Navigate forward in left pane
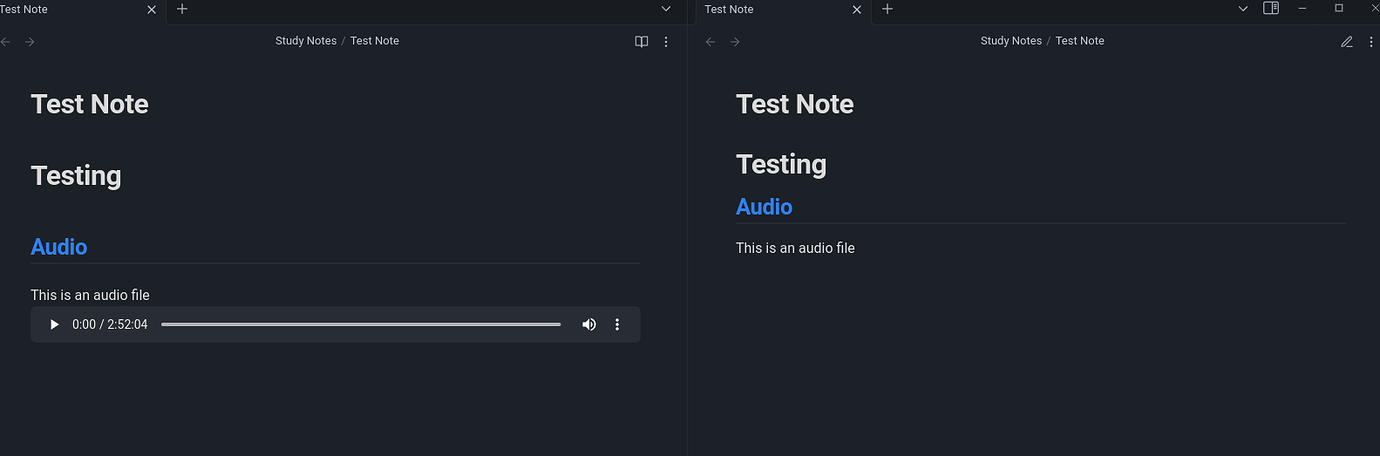1380x456 pixels. pyautogui.click(x=30, y=41)
